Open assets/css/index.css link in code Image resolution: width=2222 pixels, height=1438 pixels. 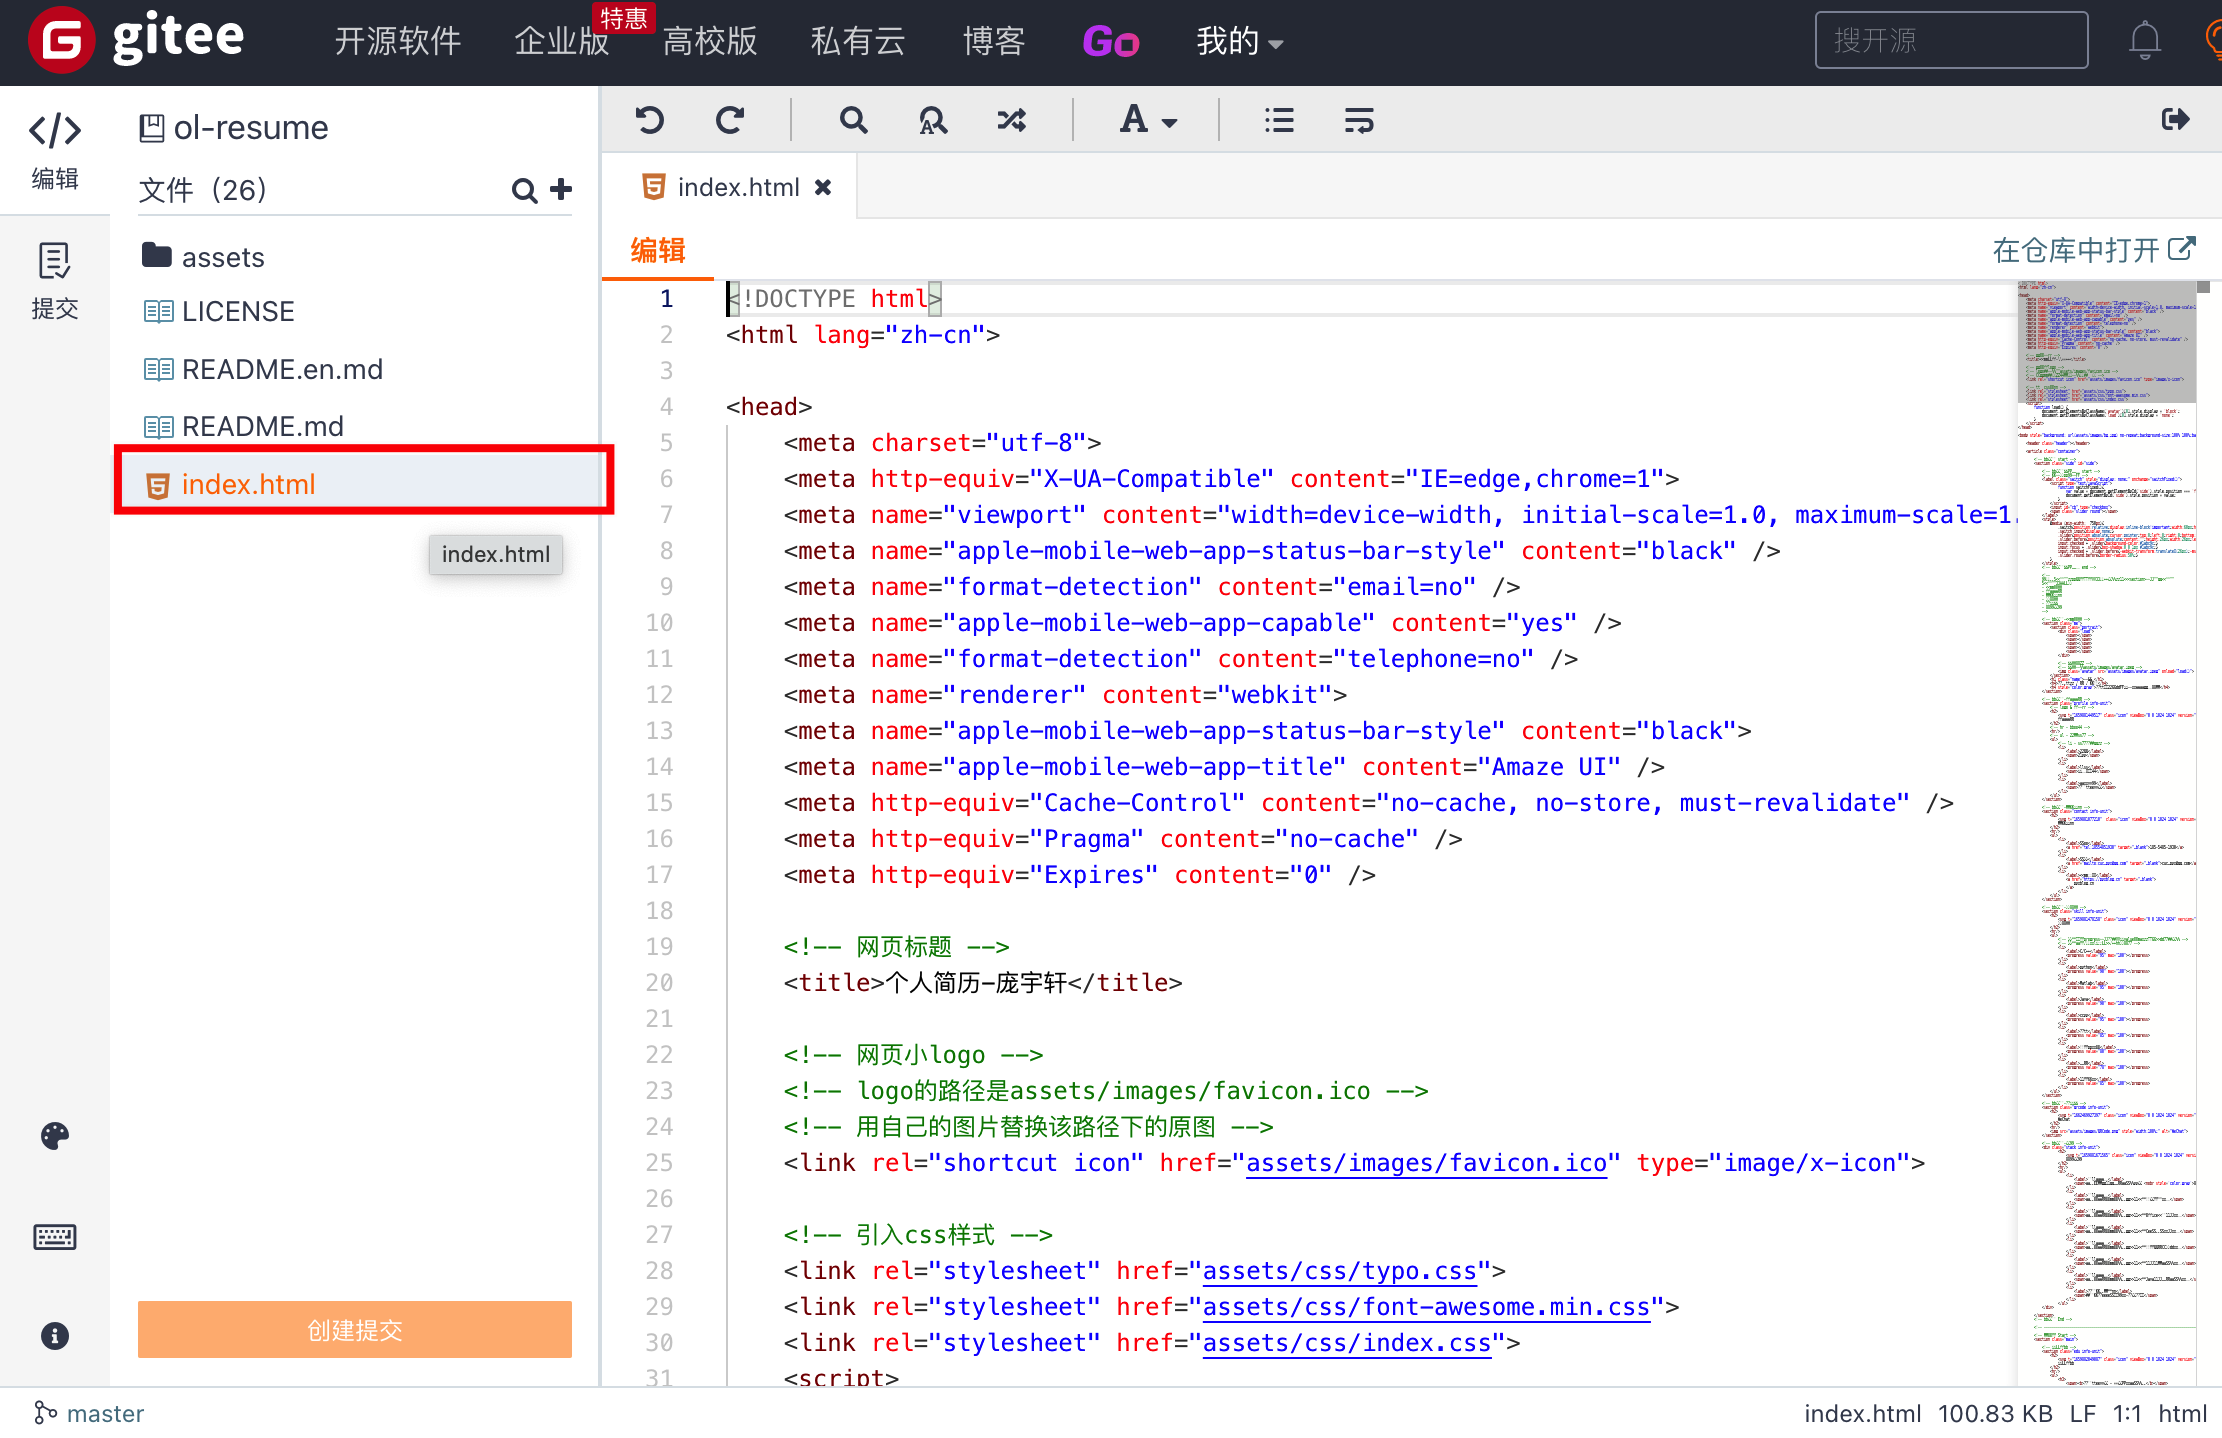(x=1346, y=1343)
